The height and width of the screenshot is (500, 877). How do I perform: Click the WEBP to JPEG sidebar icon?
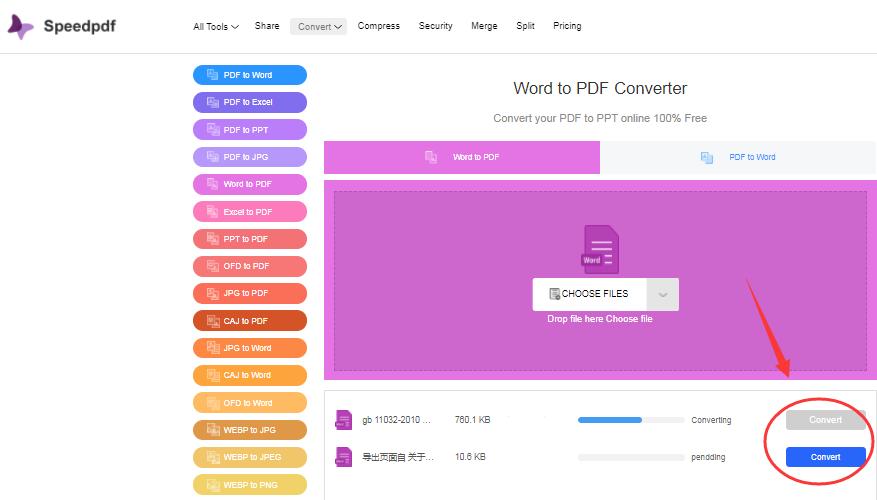coord(213,457)
